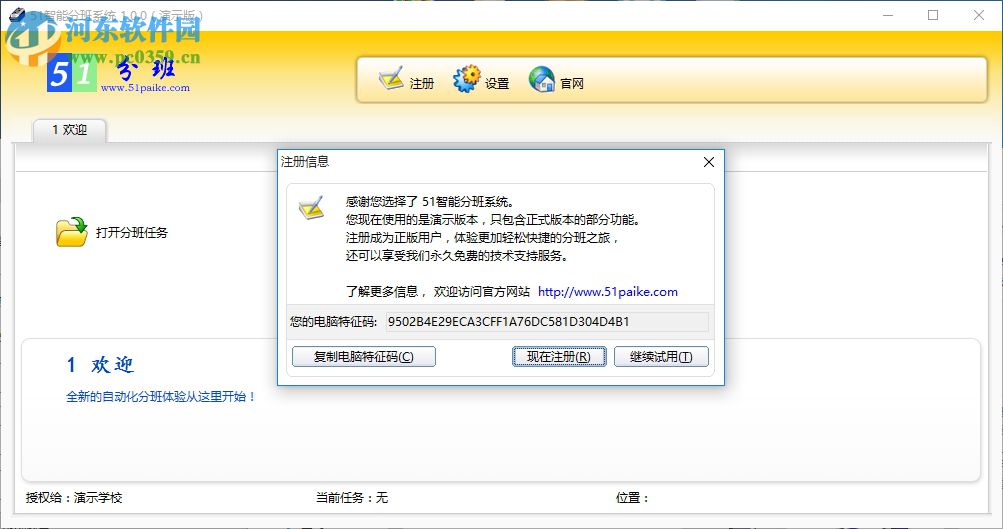Click the 当前任务：无 status text
Image resolution: width=1003 pixels, height=529 pixels.
tap(352, 498)
